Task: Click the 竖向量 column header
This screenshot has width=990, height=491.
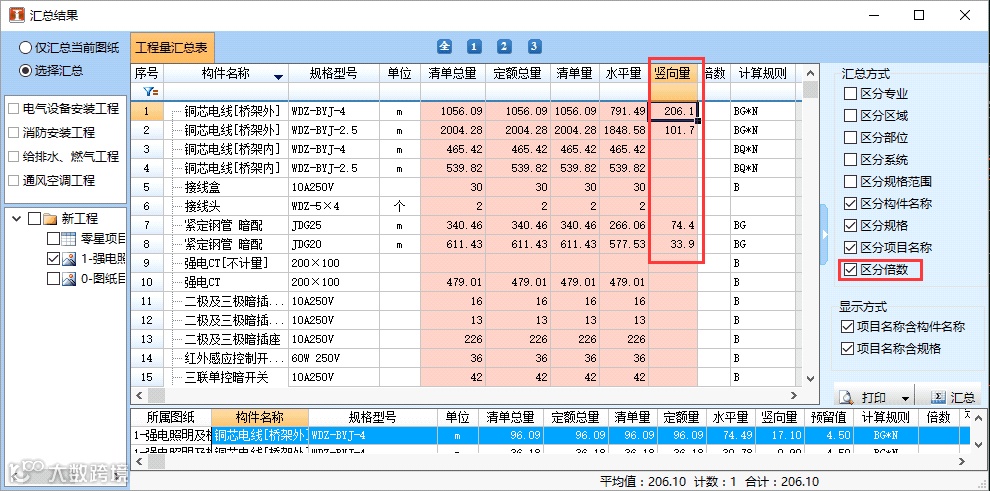Action: tap(674, 74)
